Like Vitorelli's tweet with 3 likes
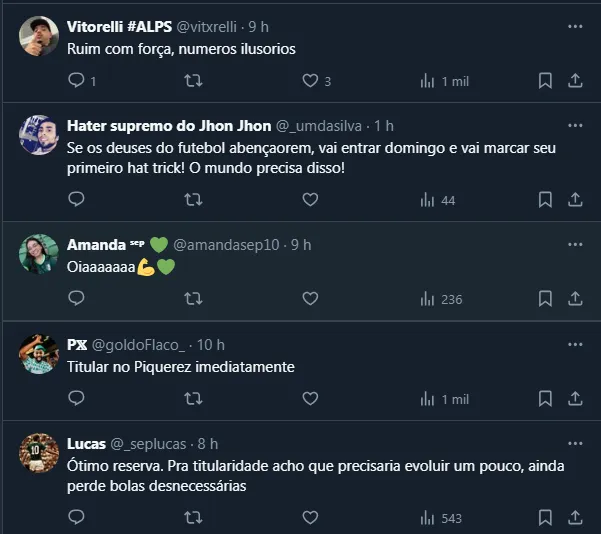Viewport: 601px width, 534px height. (310, 81)
